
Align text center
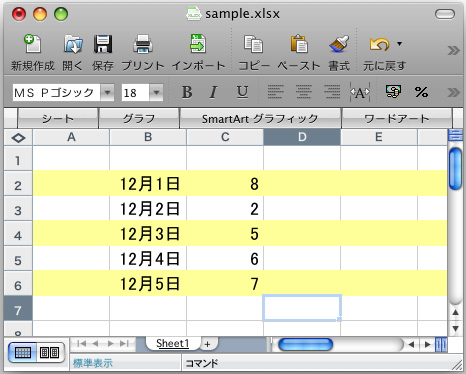click(x=304, y=92)
